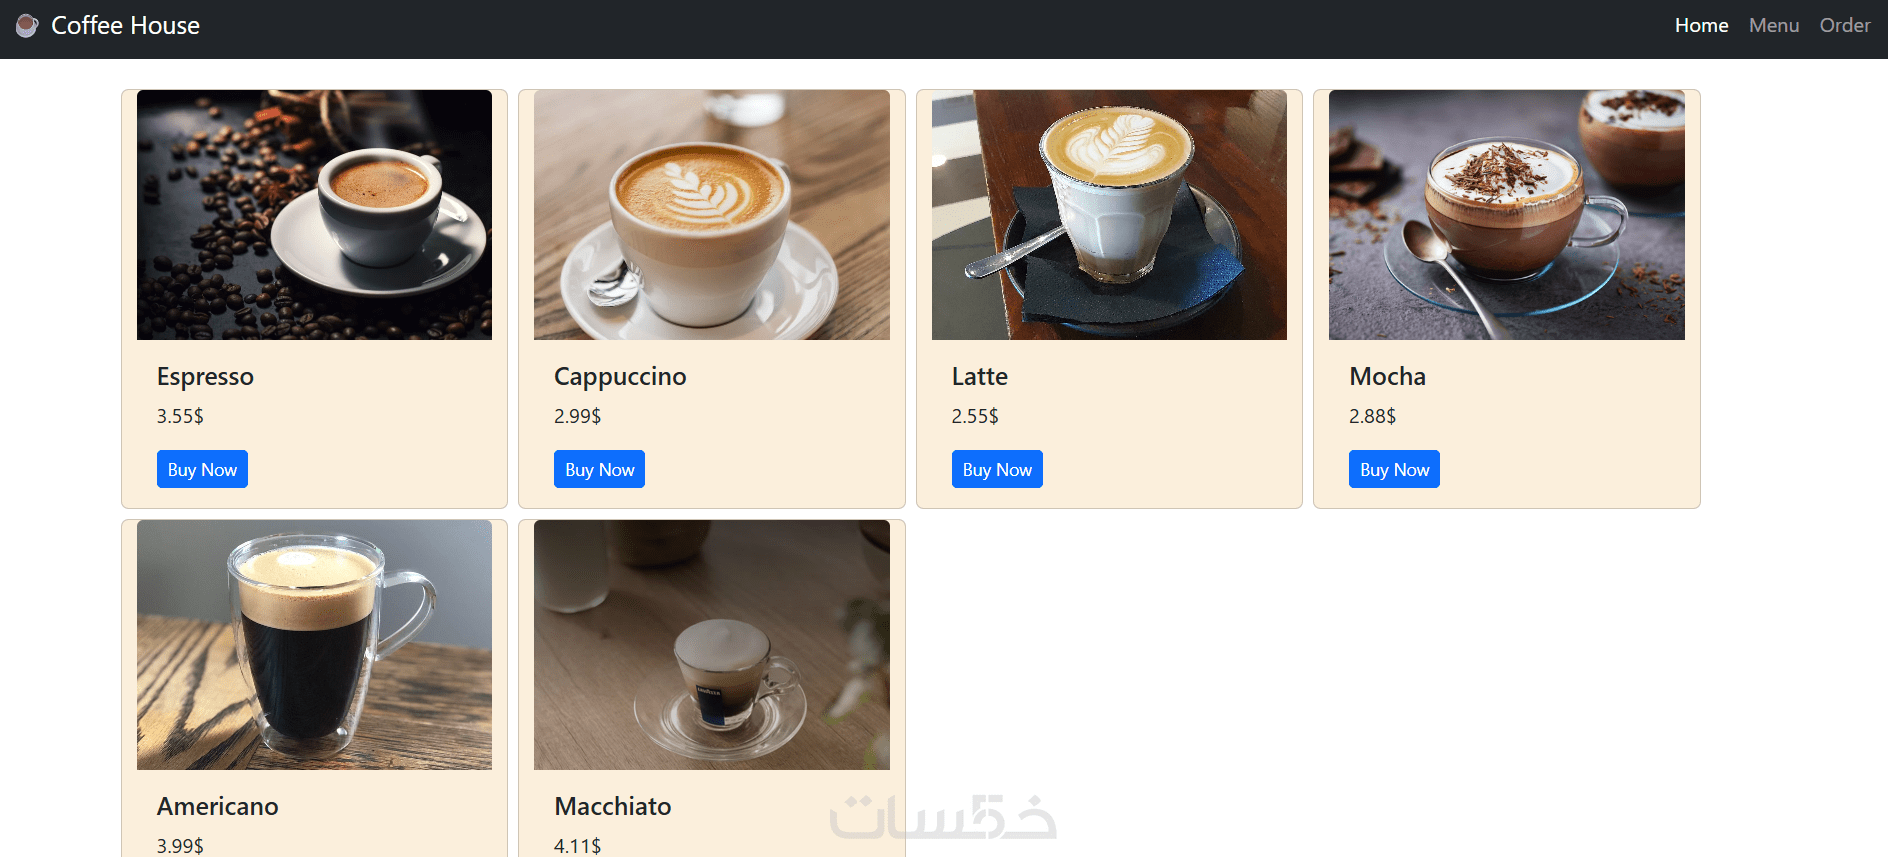Click Buy Now for Latte
Image resolution: width=1888 pixels, height=857 pixels.
pyautogui.click(x=997, y=469)
